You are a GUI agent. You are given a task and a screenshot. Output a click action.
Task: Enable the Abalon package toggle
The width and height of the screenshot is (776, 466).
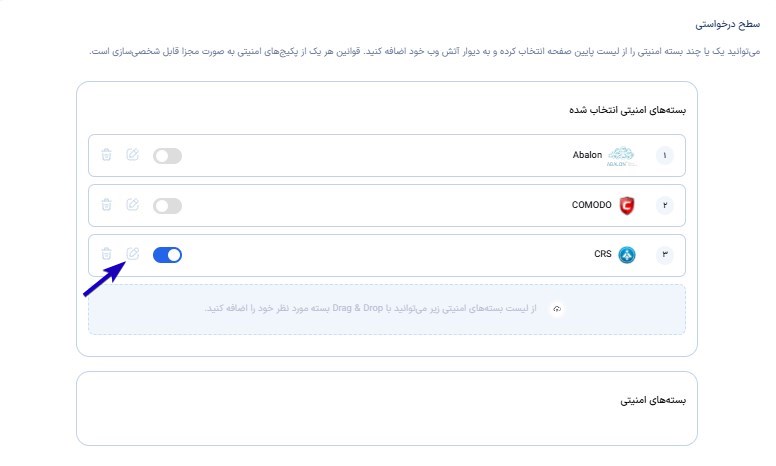click(x=167, y=156)
